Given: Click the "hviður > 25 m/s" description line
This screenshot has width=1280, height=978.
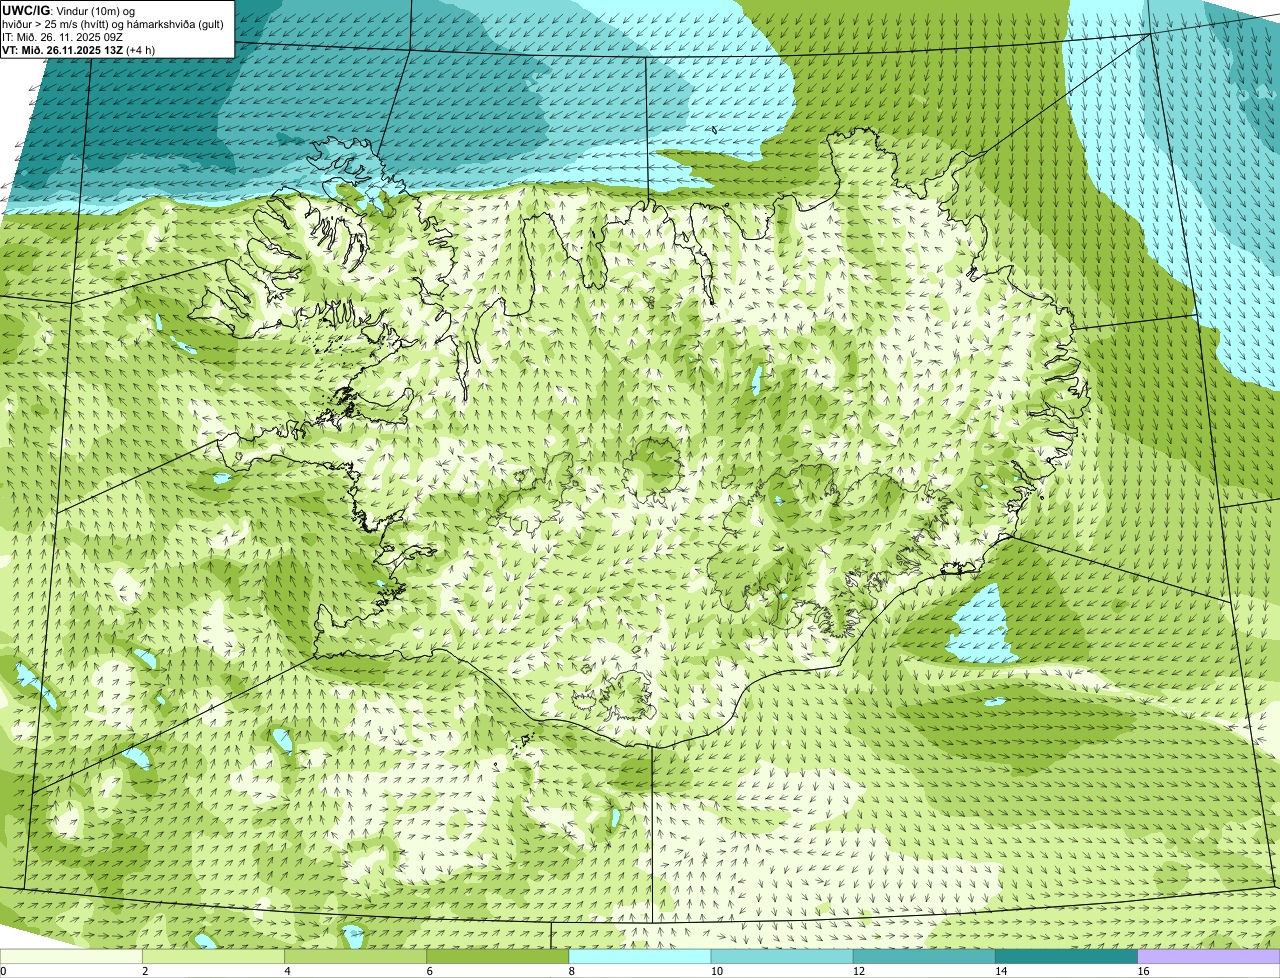Looking at the screenshot, I should [113, 24].
